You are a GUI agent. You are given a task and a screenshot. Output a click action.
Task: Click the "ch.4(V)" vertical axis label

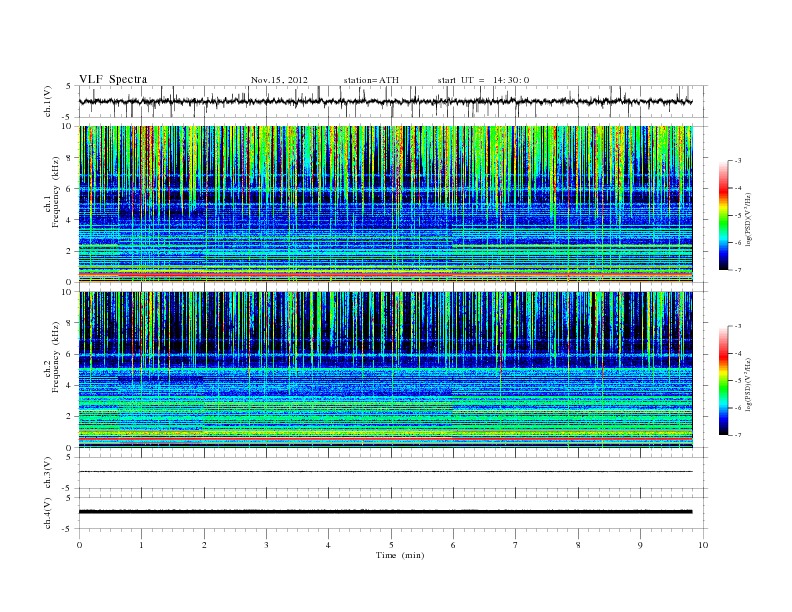(48, 513)
